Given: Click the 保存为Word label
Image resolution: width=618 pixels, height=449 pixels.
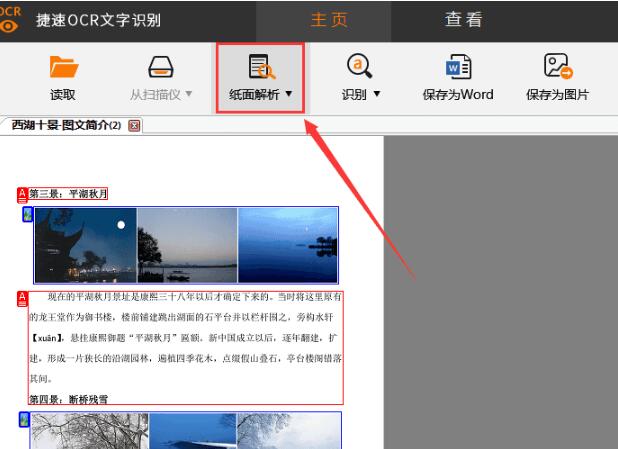Looking at the screenshot, I should [458, 95].
